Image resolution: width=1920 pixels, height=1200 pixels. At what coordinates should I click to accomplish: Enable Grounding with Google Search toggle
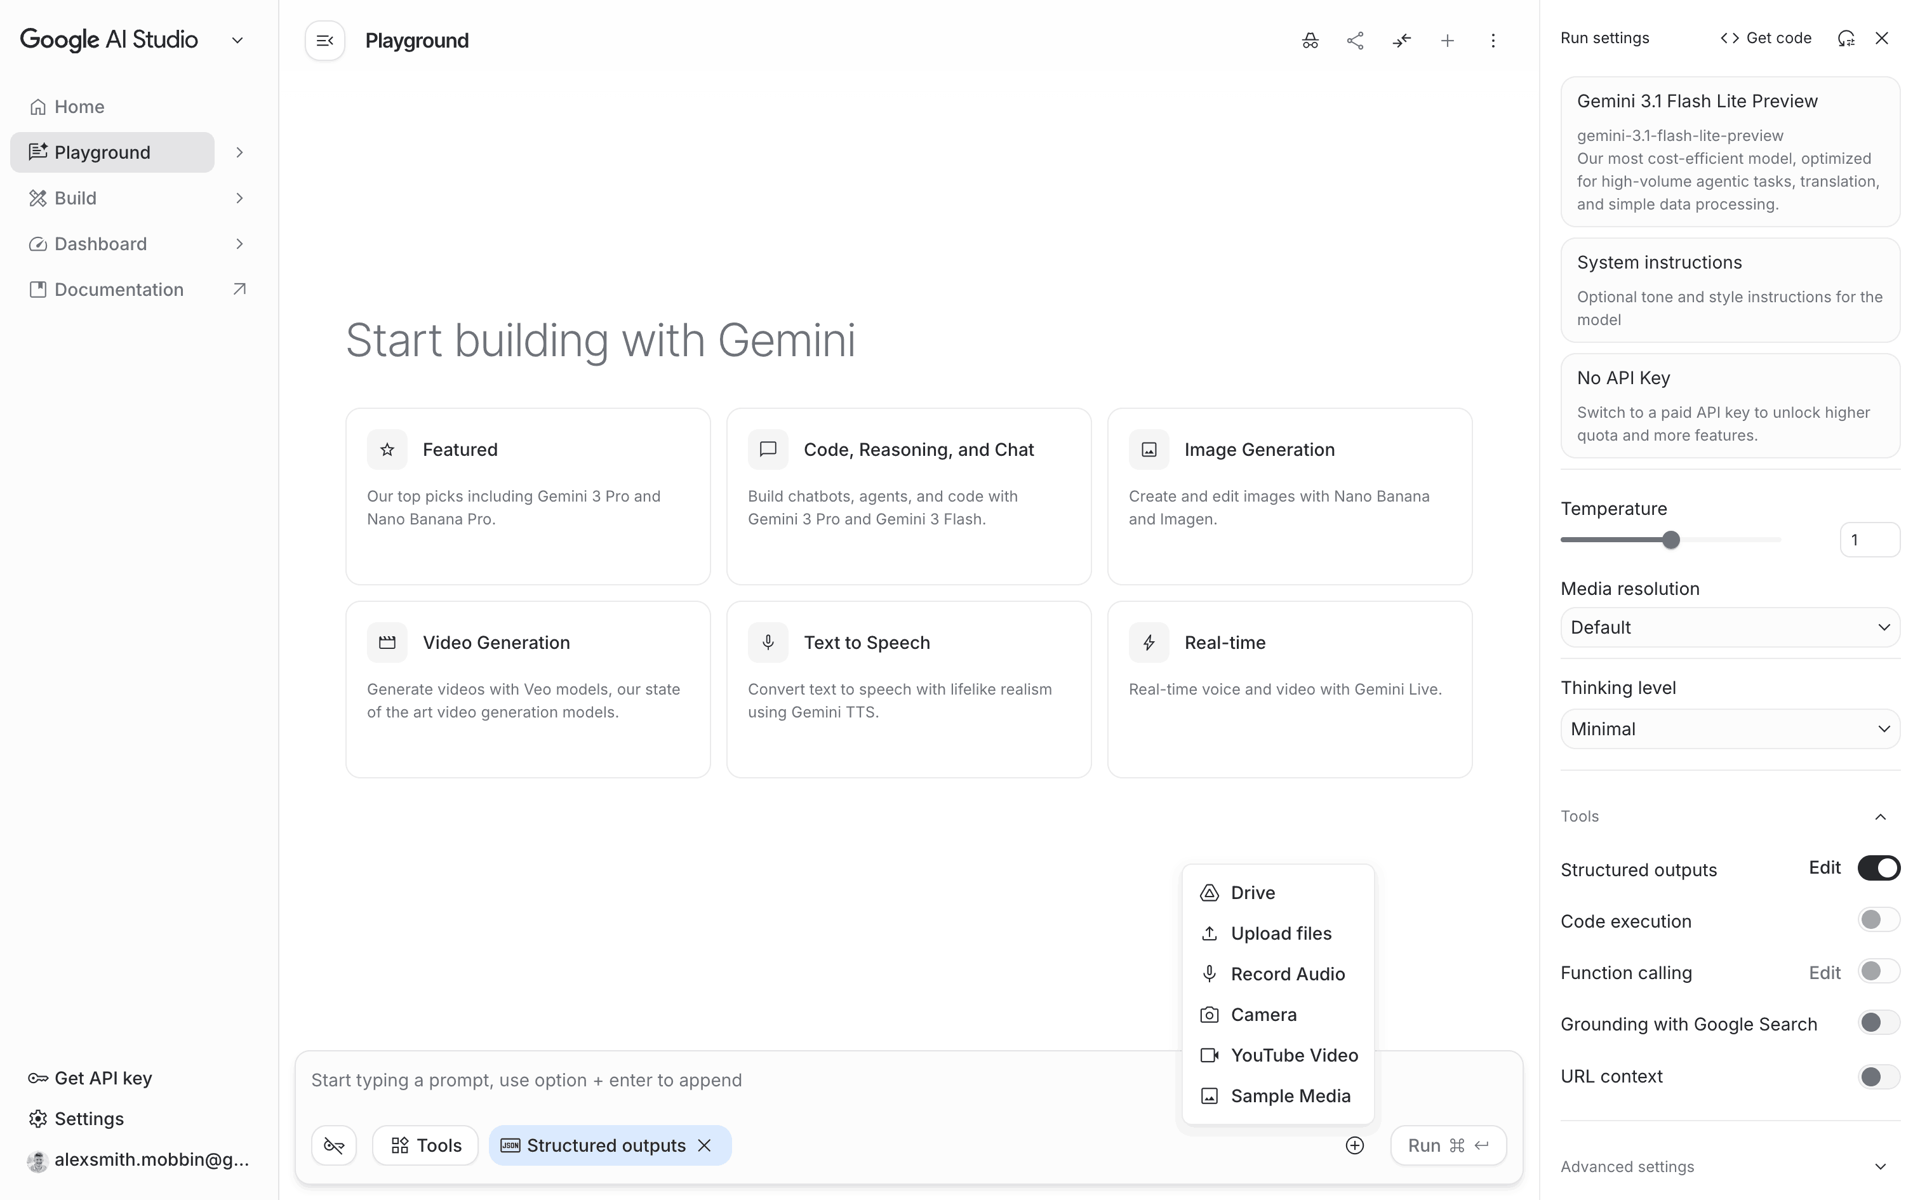coord(1879,1023)
